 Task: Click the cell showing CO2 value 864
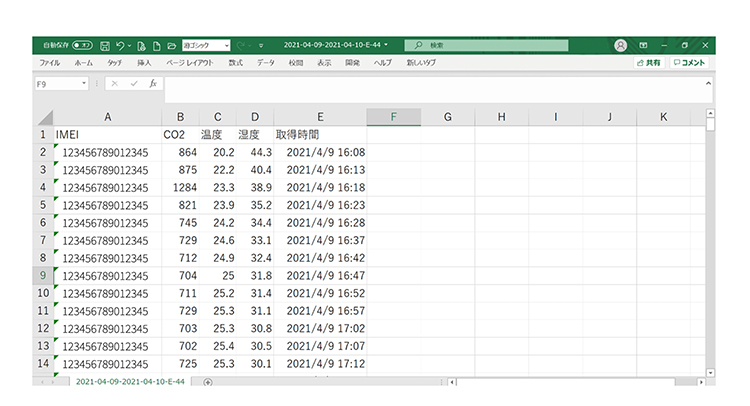180,153
